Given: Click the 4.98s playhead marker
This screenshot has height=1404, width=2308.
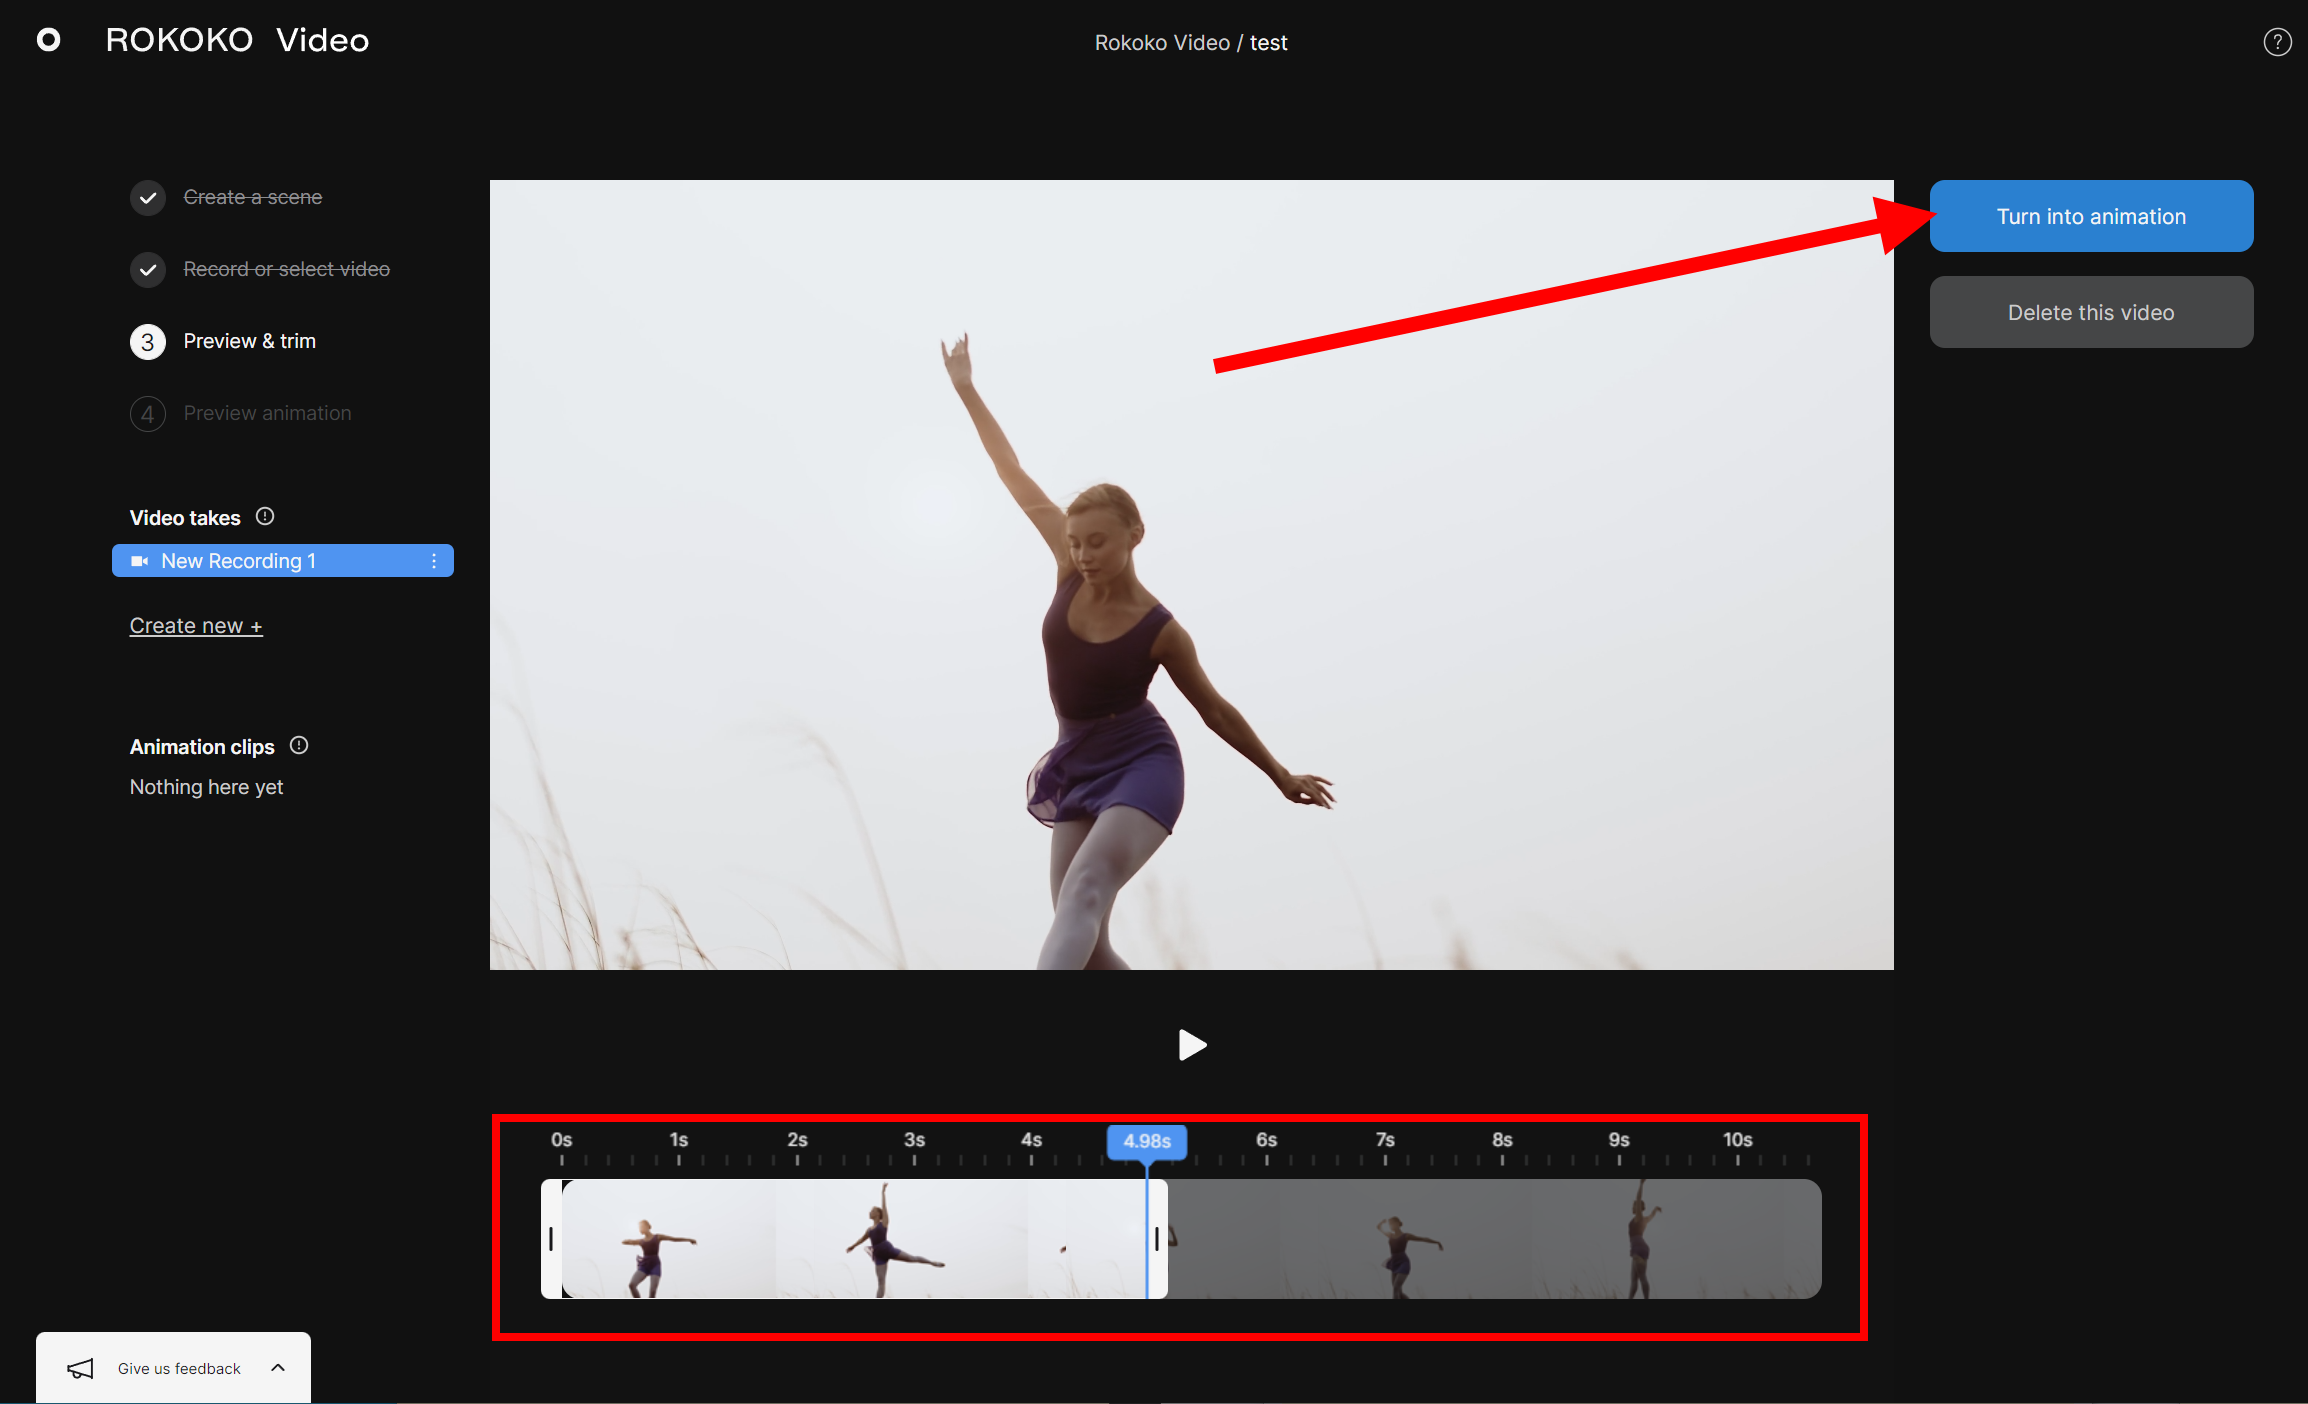Looking at the screenshot, I should tap(1147, 1141).
